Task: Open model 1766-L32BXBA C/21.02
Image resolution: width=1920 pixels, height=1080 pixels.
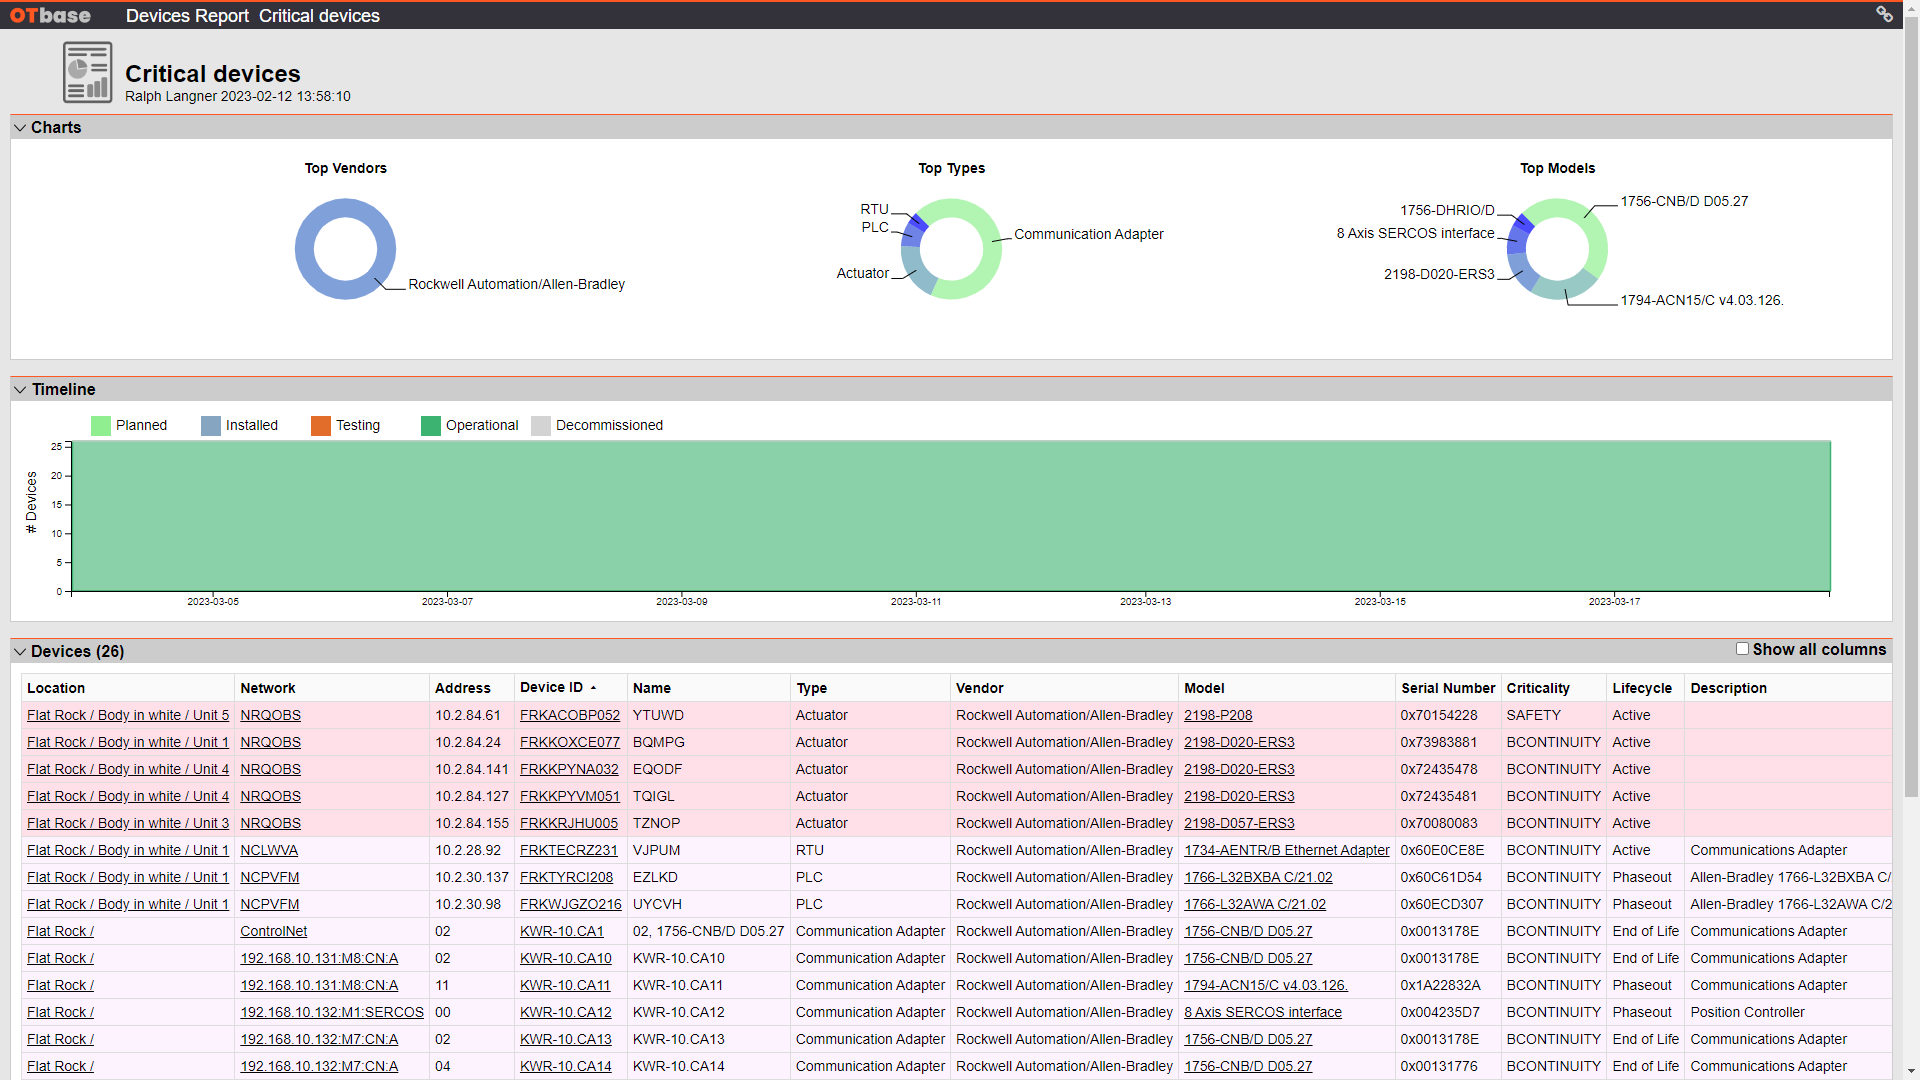Action: pos(1258,878)
